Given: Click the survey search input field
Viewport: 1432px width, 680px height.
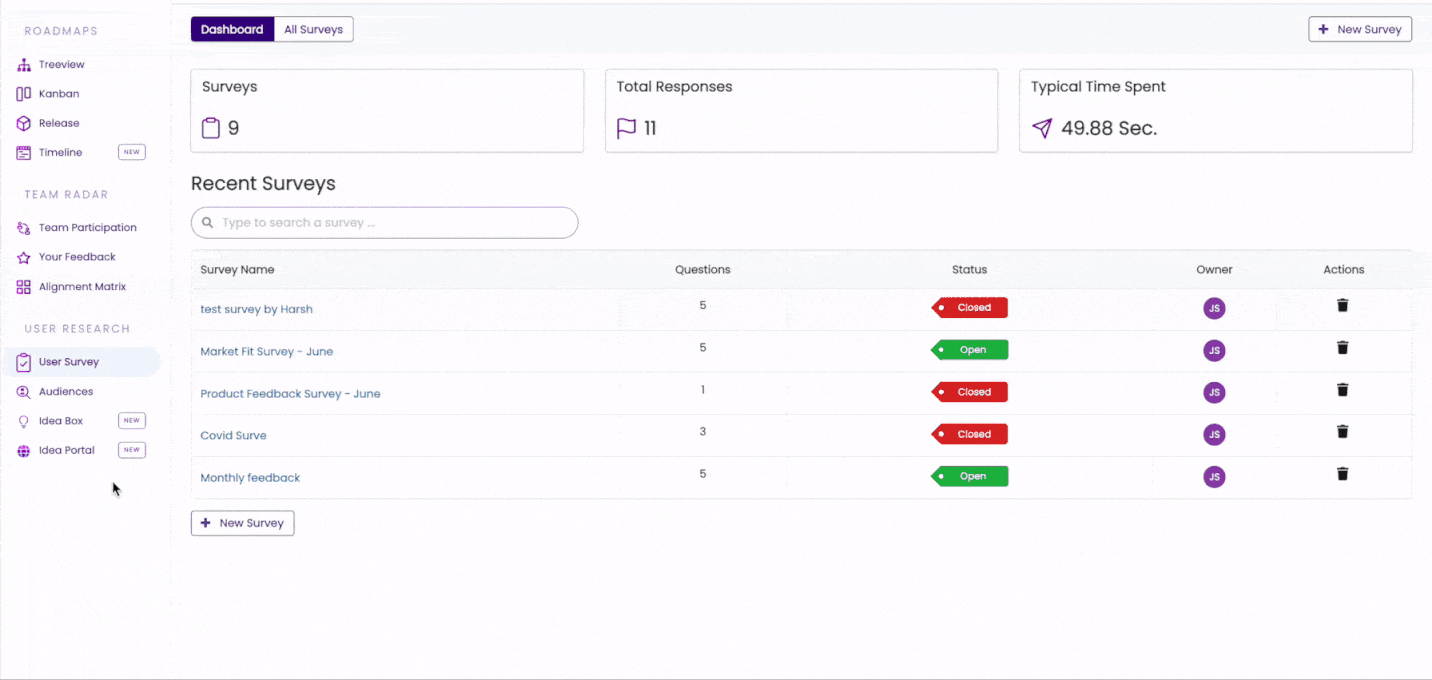Looking at the screenshot, I should point(385,223).
